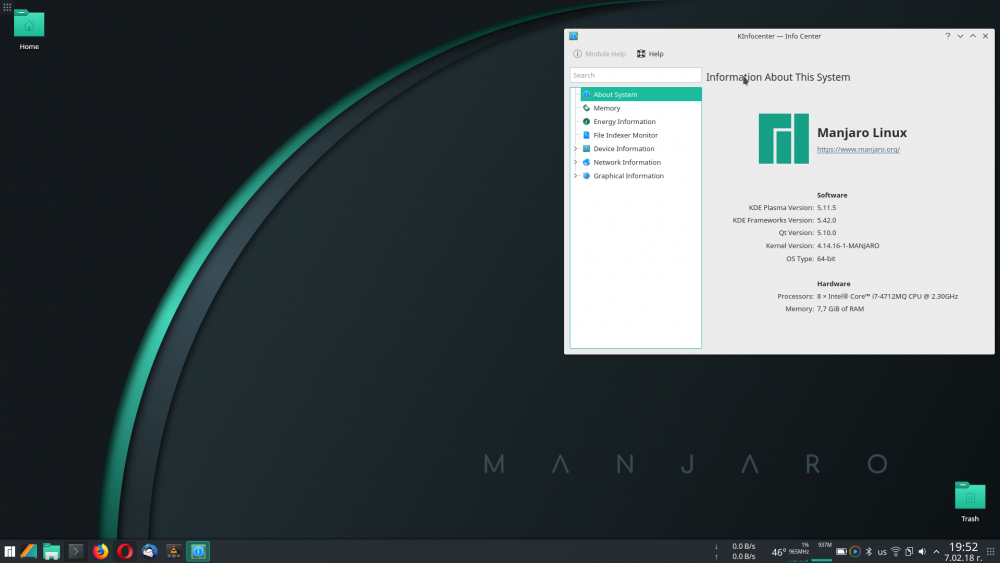The height and width of the screenshot is (563, 1000).
Task: Click the Kernel Version value 4.14.16-1-MANJARO
Action: (848, 245)
